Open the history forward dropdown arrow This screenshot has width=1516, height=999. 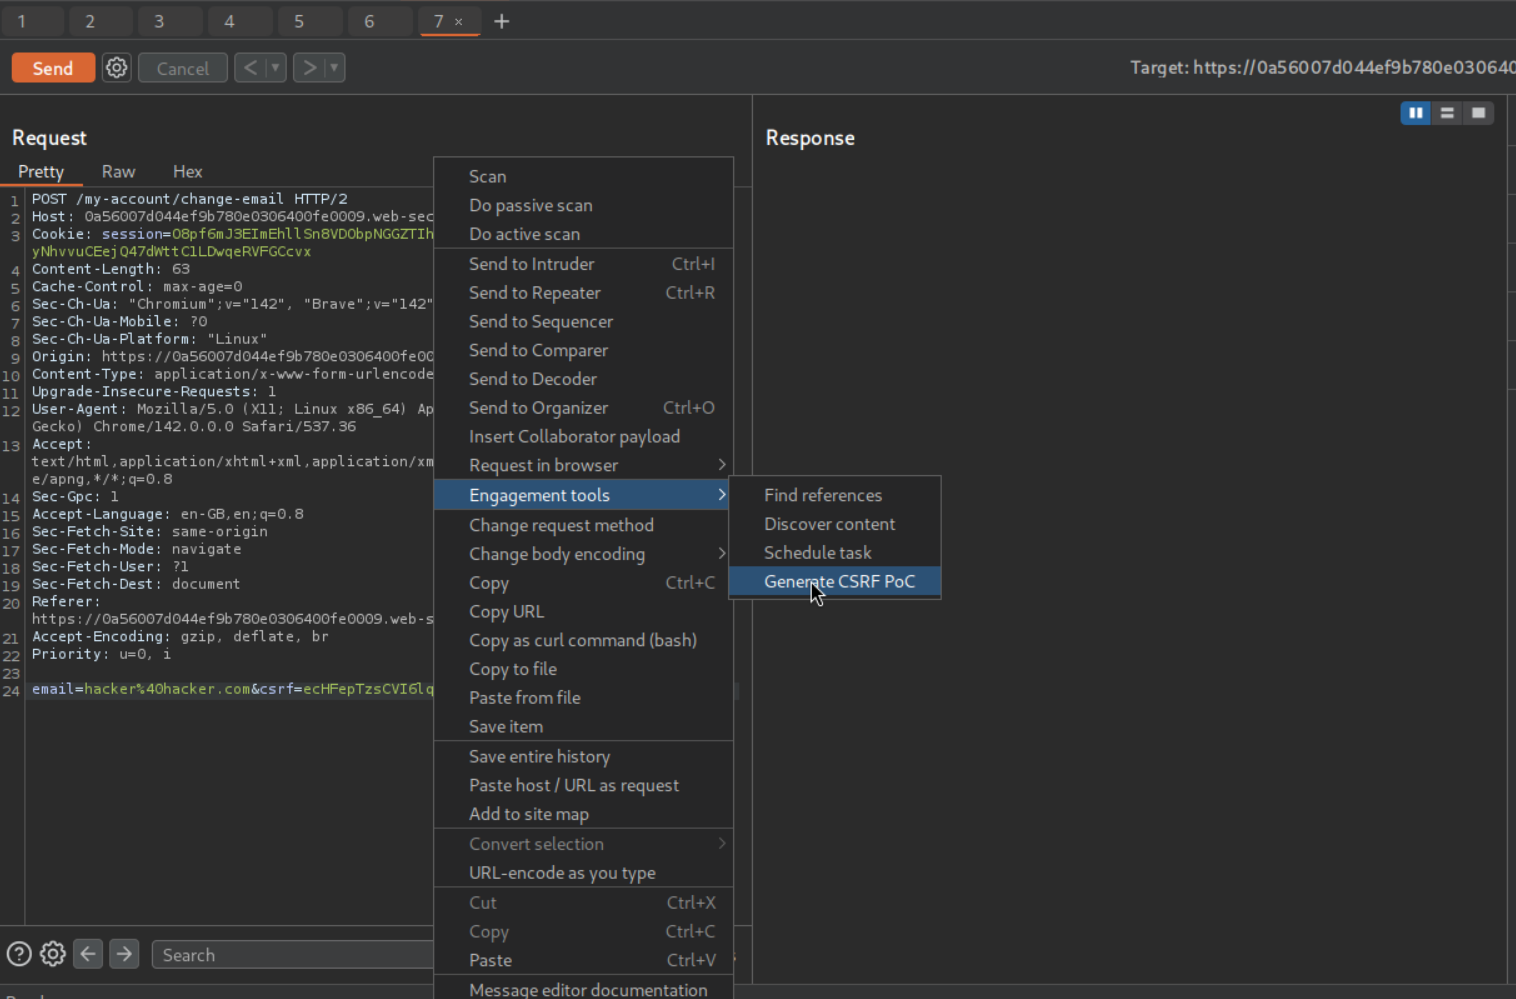(334, 68)
